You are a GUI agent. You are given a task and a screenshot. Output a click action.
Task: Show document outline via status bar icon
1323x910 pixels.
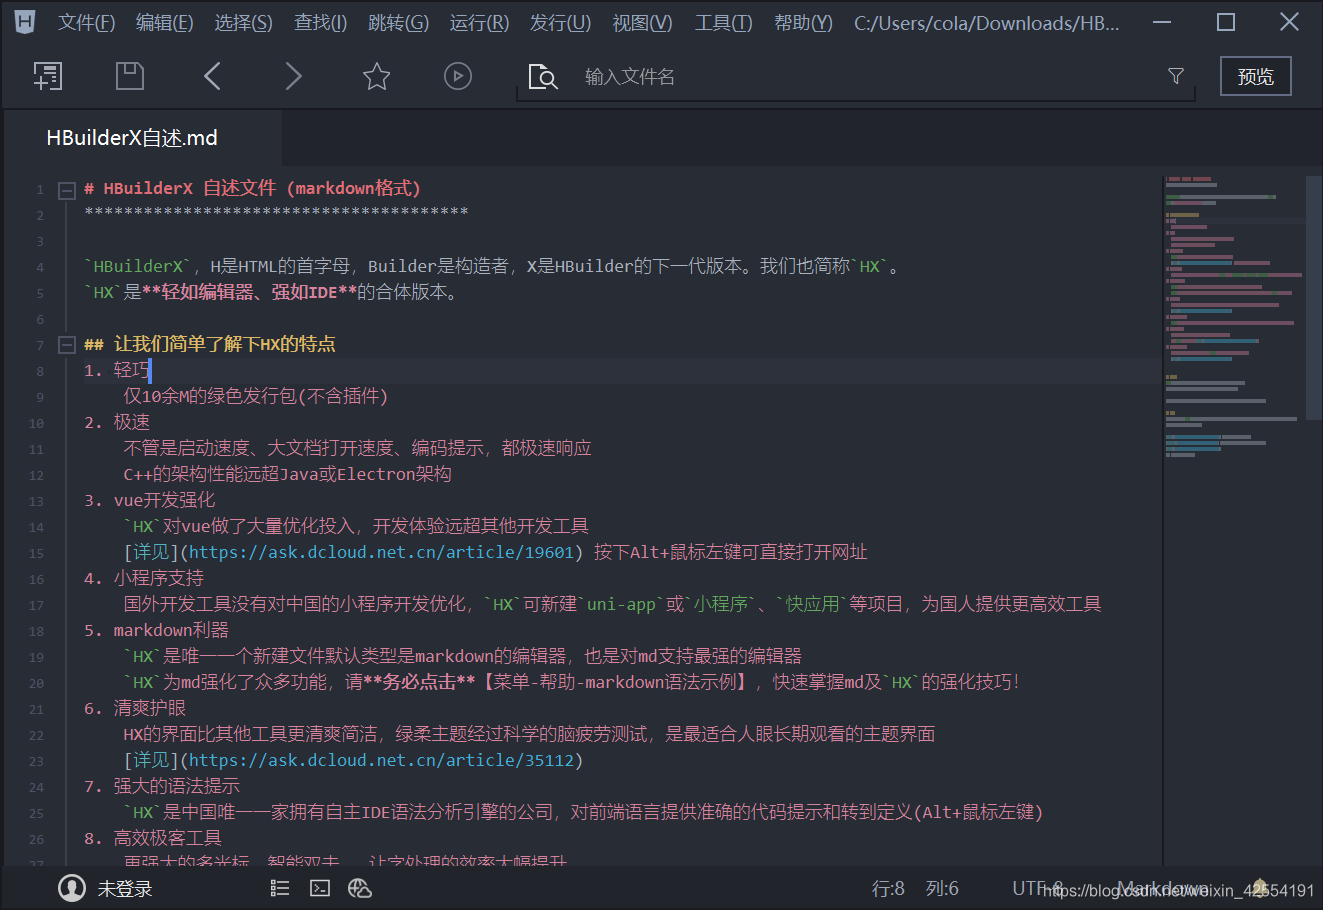coord(279,888)
